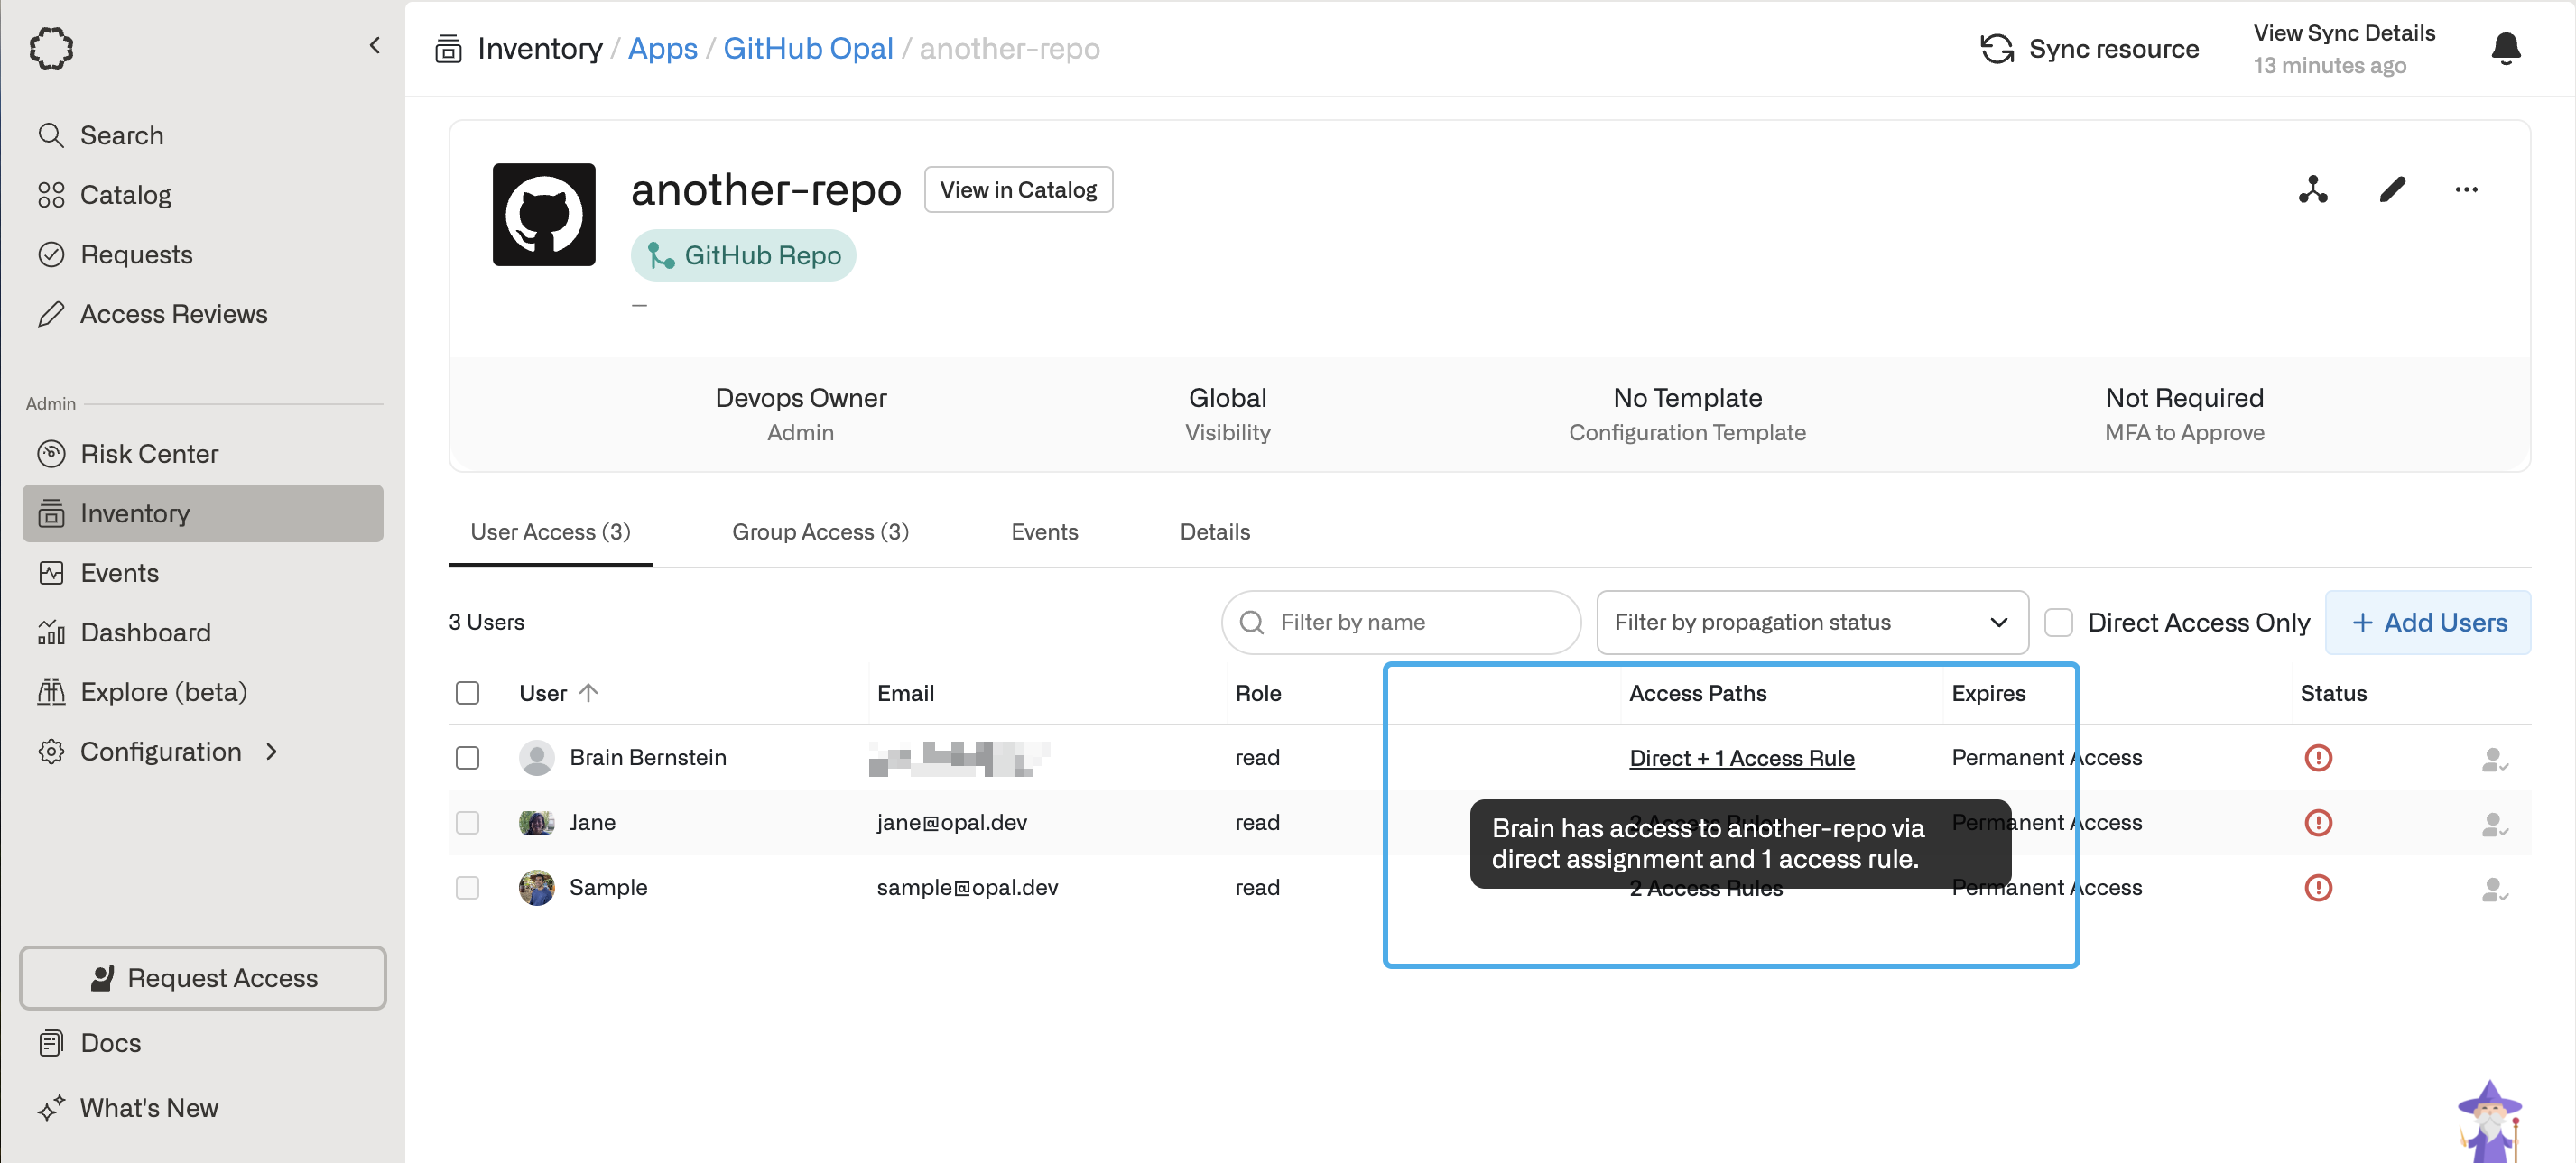Select Brain Bernstein's row checkbox
The width and height of the screenshot is (2576, 1163).
[x=467, y=757]
